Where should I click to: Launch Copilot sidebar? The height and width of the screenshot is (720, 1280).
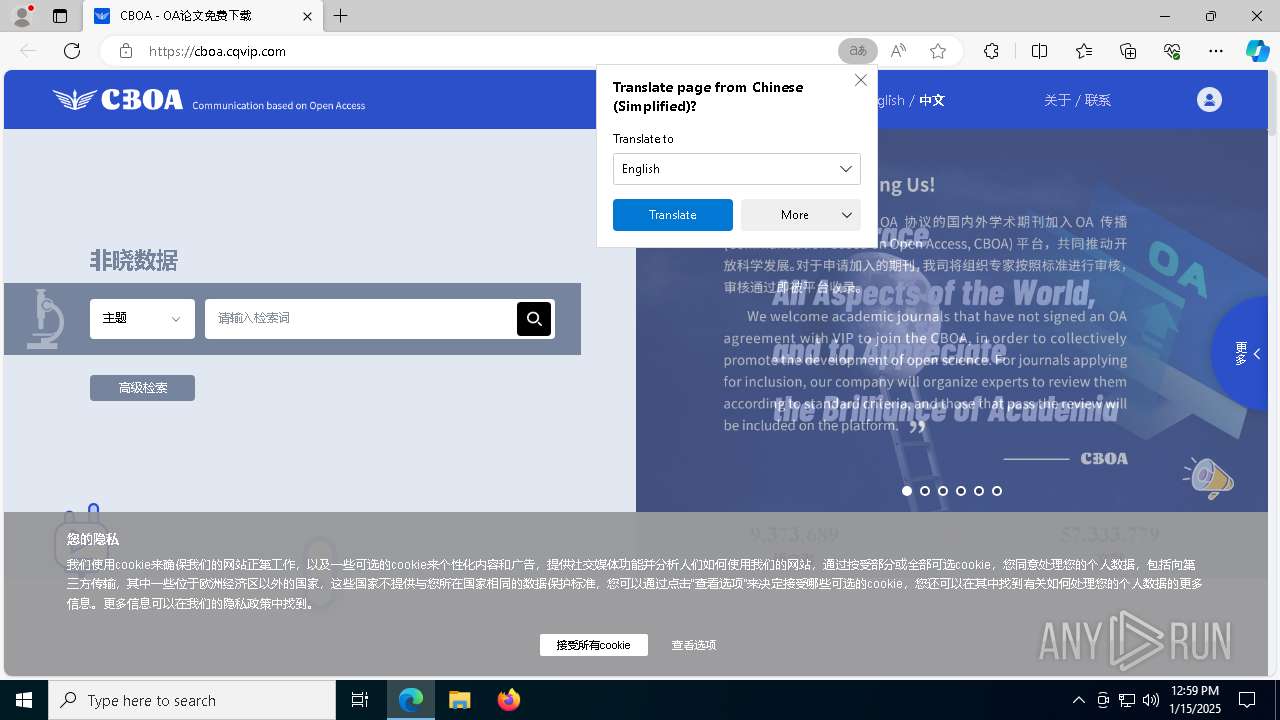coord(1257,51)
